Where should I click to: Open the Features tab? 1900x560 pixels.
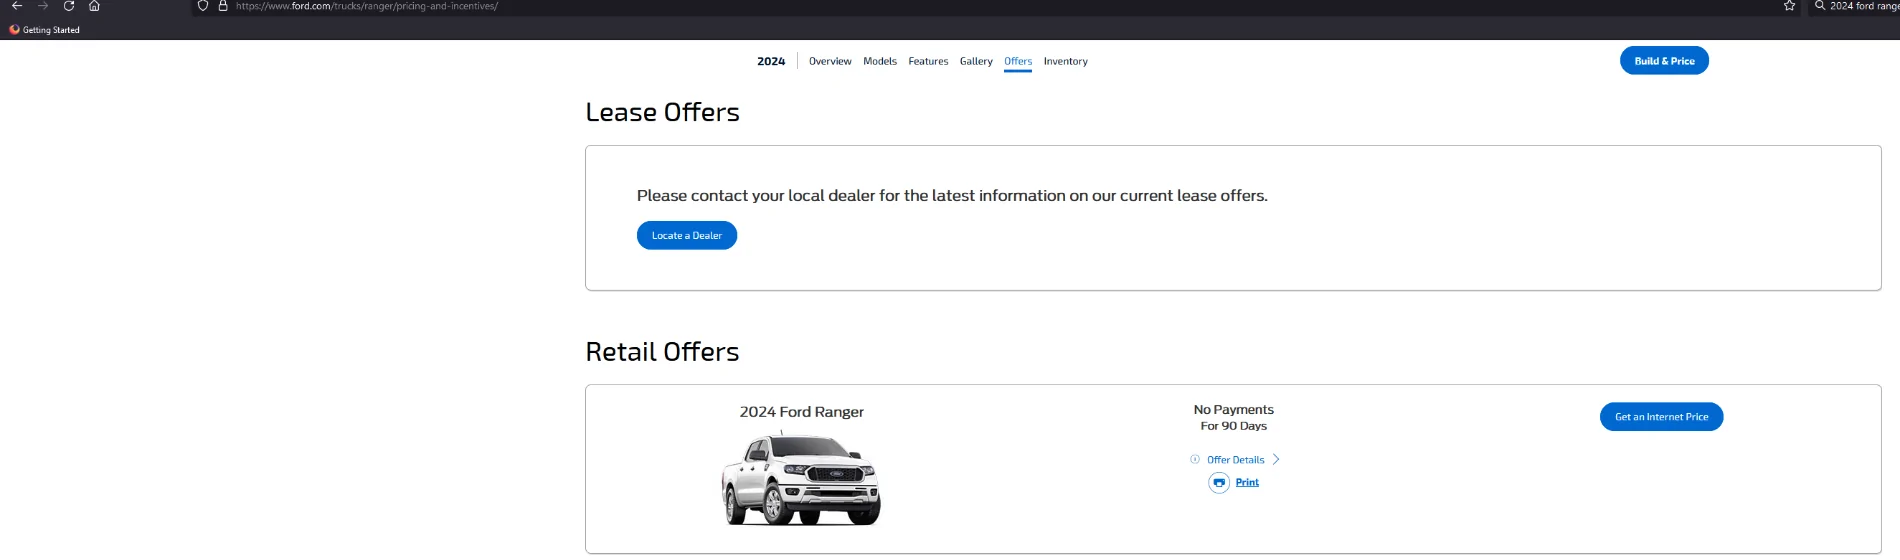(928, 61)
